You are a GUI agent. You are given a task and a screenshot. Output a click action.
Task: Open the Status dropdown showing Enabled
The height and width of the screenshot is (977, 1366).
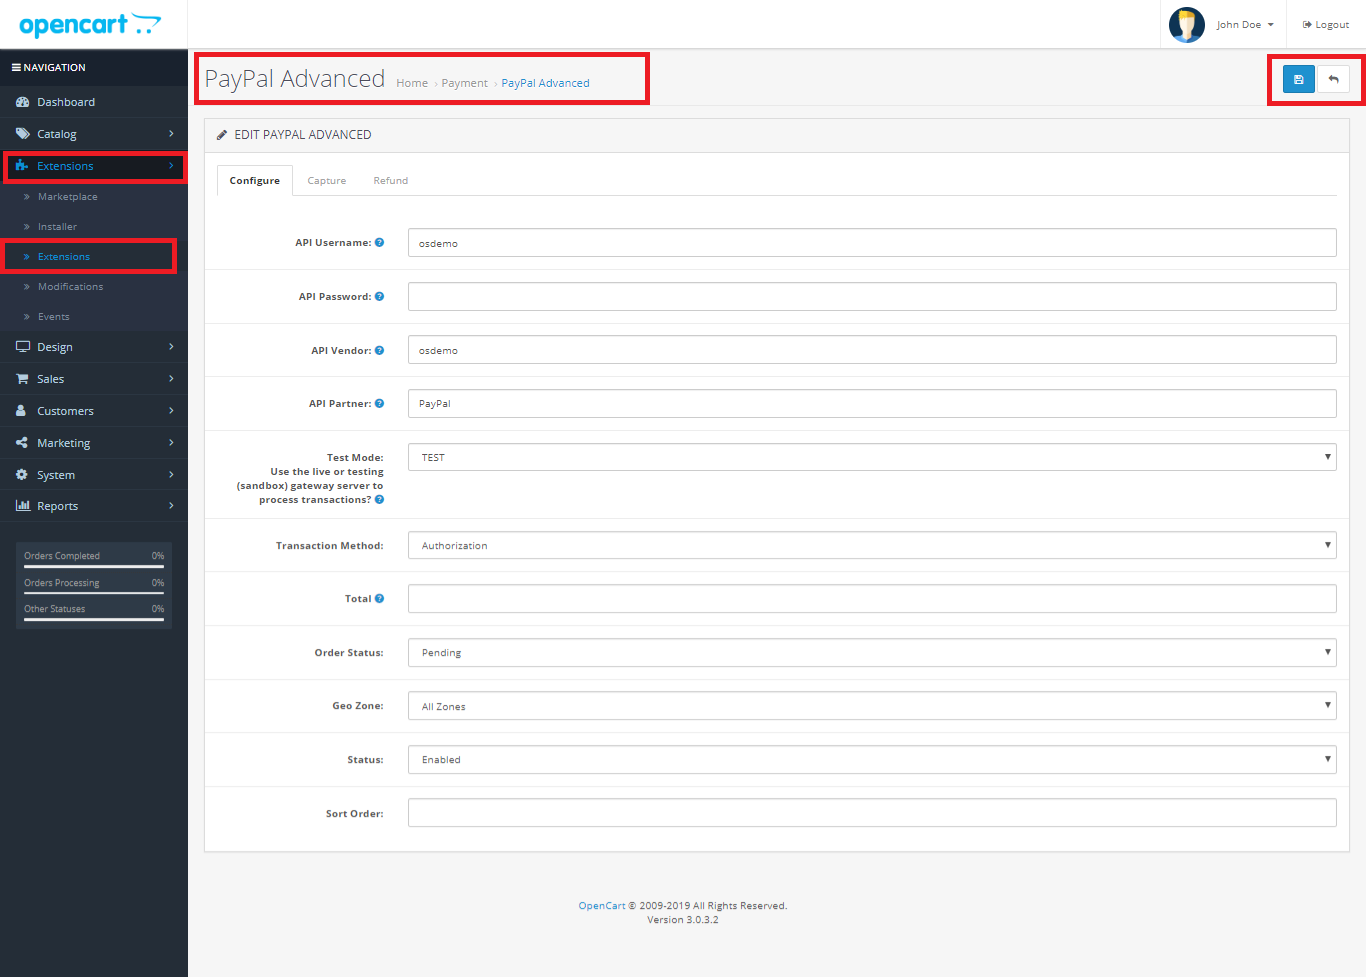tap(872, 759)
